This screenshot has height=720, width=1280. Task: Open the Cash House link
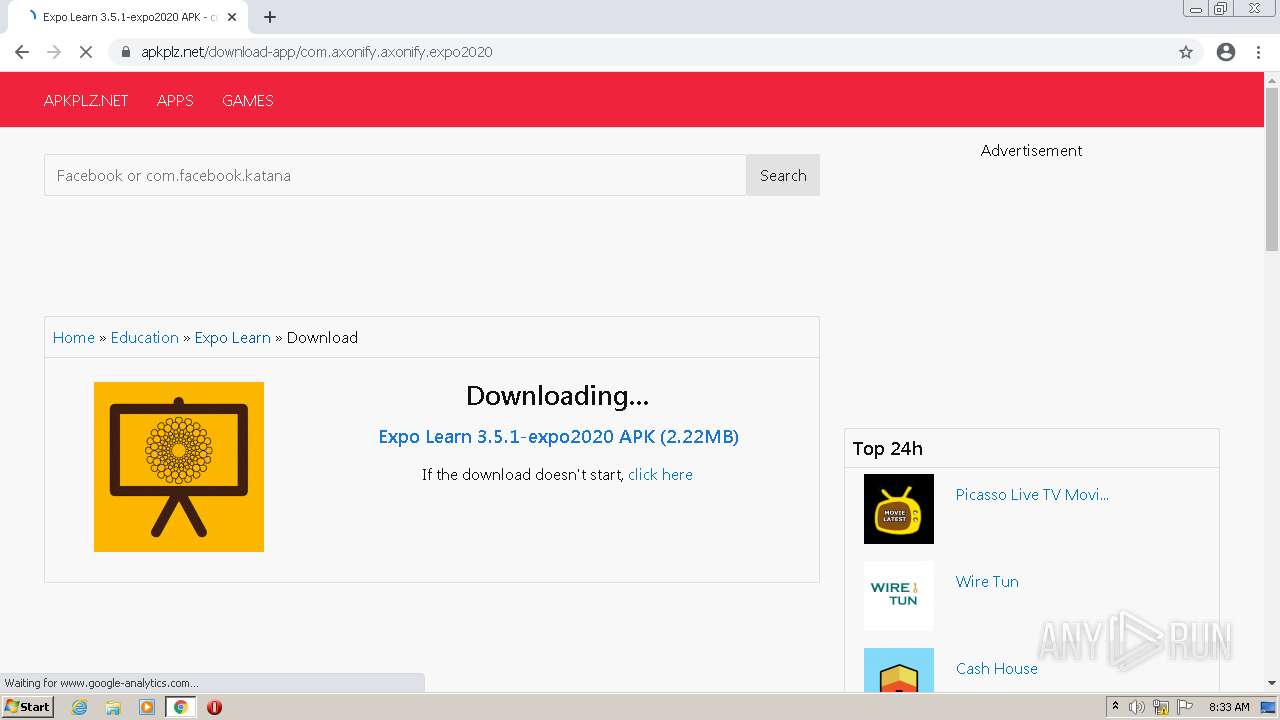pyautogui.click(x=997, y=668)
